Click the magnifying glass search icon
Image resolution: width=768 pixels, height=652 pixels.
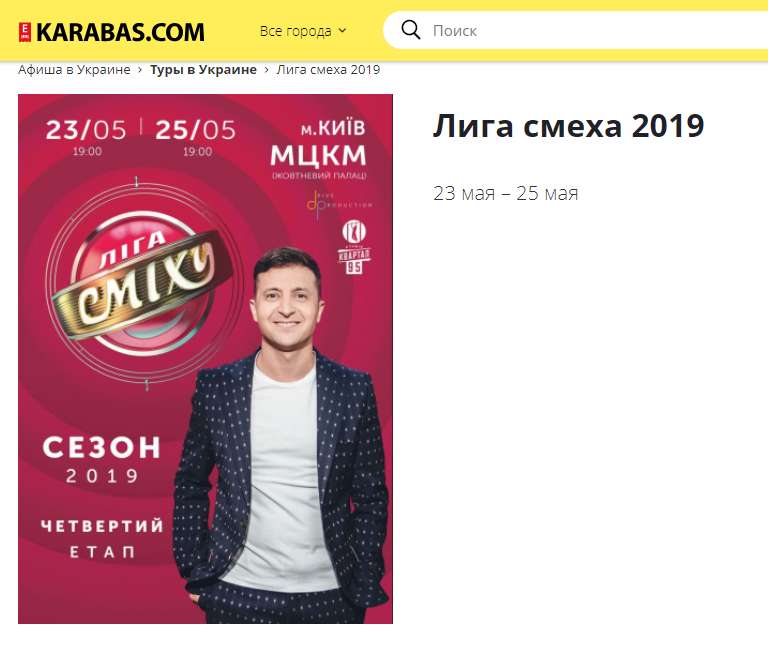[x=410, y=30]
